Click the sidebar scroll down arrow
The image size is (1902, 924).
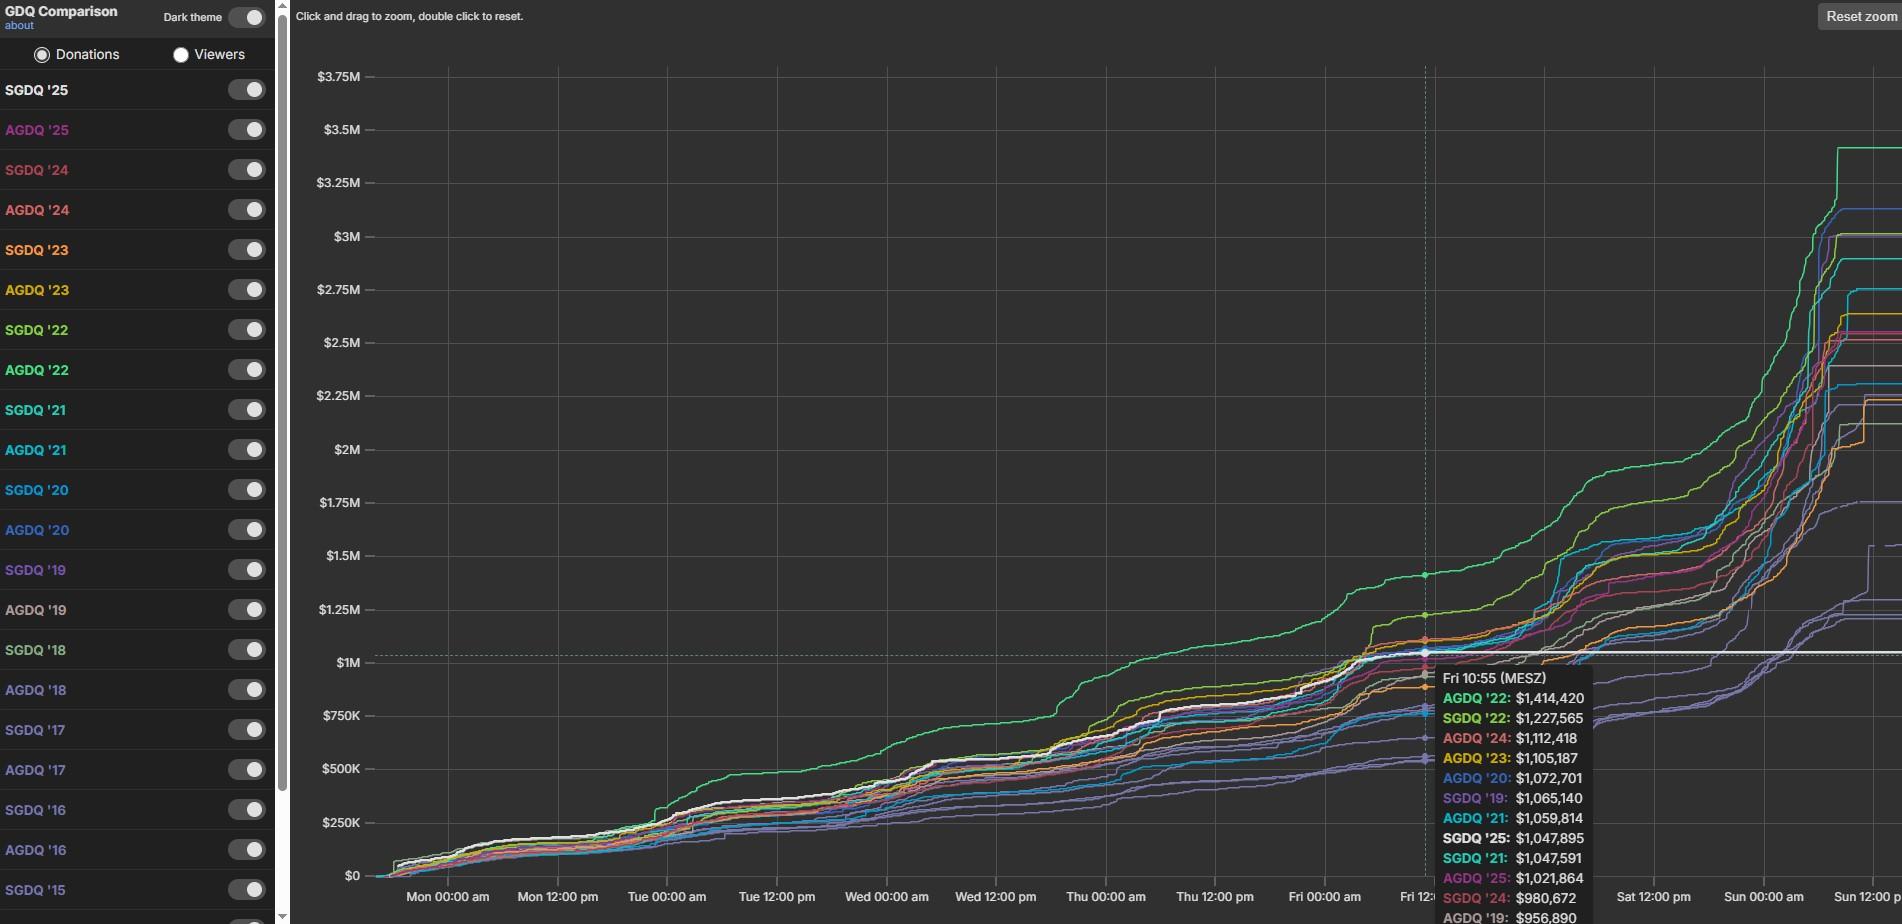(282, 916)
